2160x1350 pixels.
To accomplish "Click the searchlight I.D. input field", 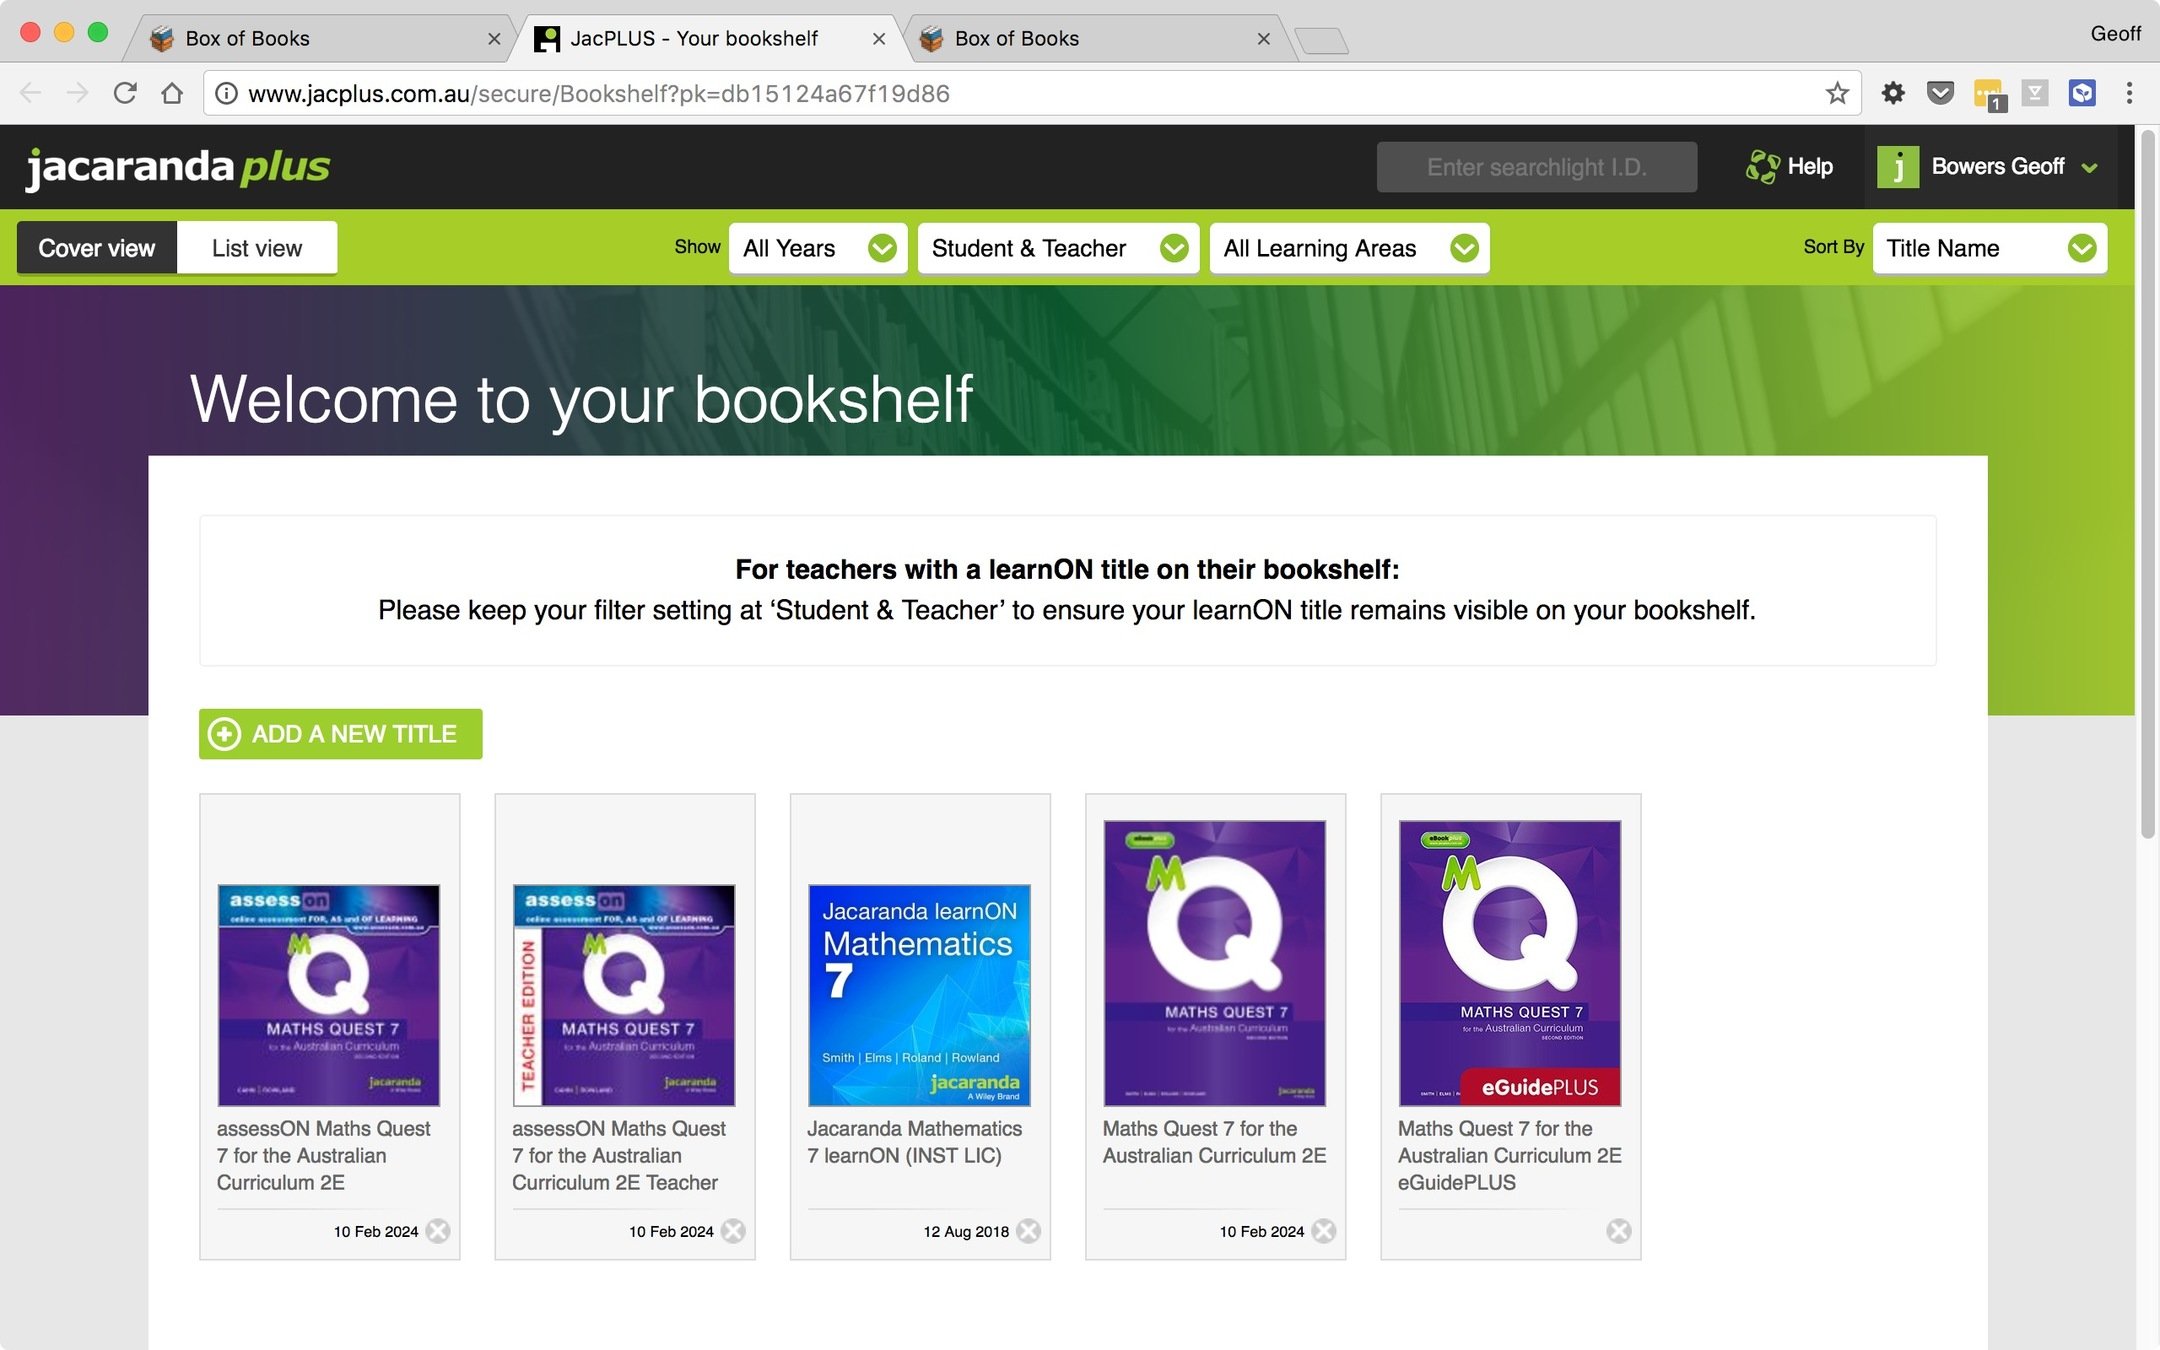I will click(1536, 167).
